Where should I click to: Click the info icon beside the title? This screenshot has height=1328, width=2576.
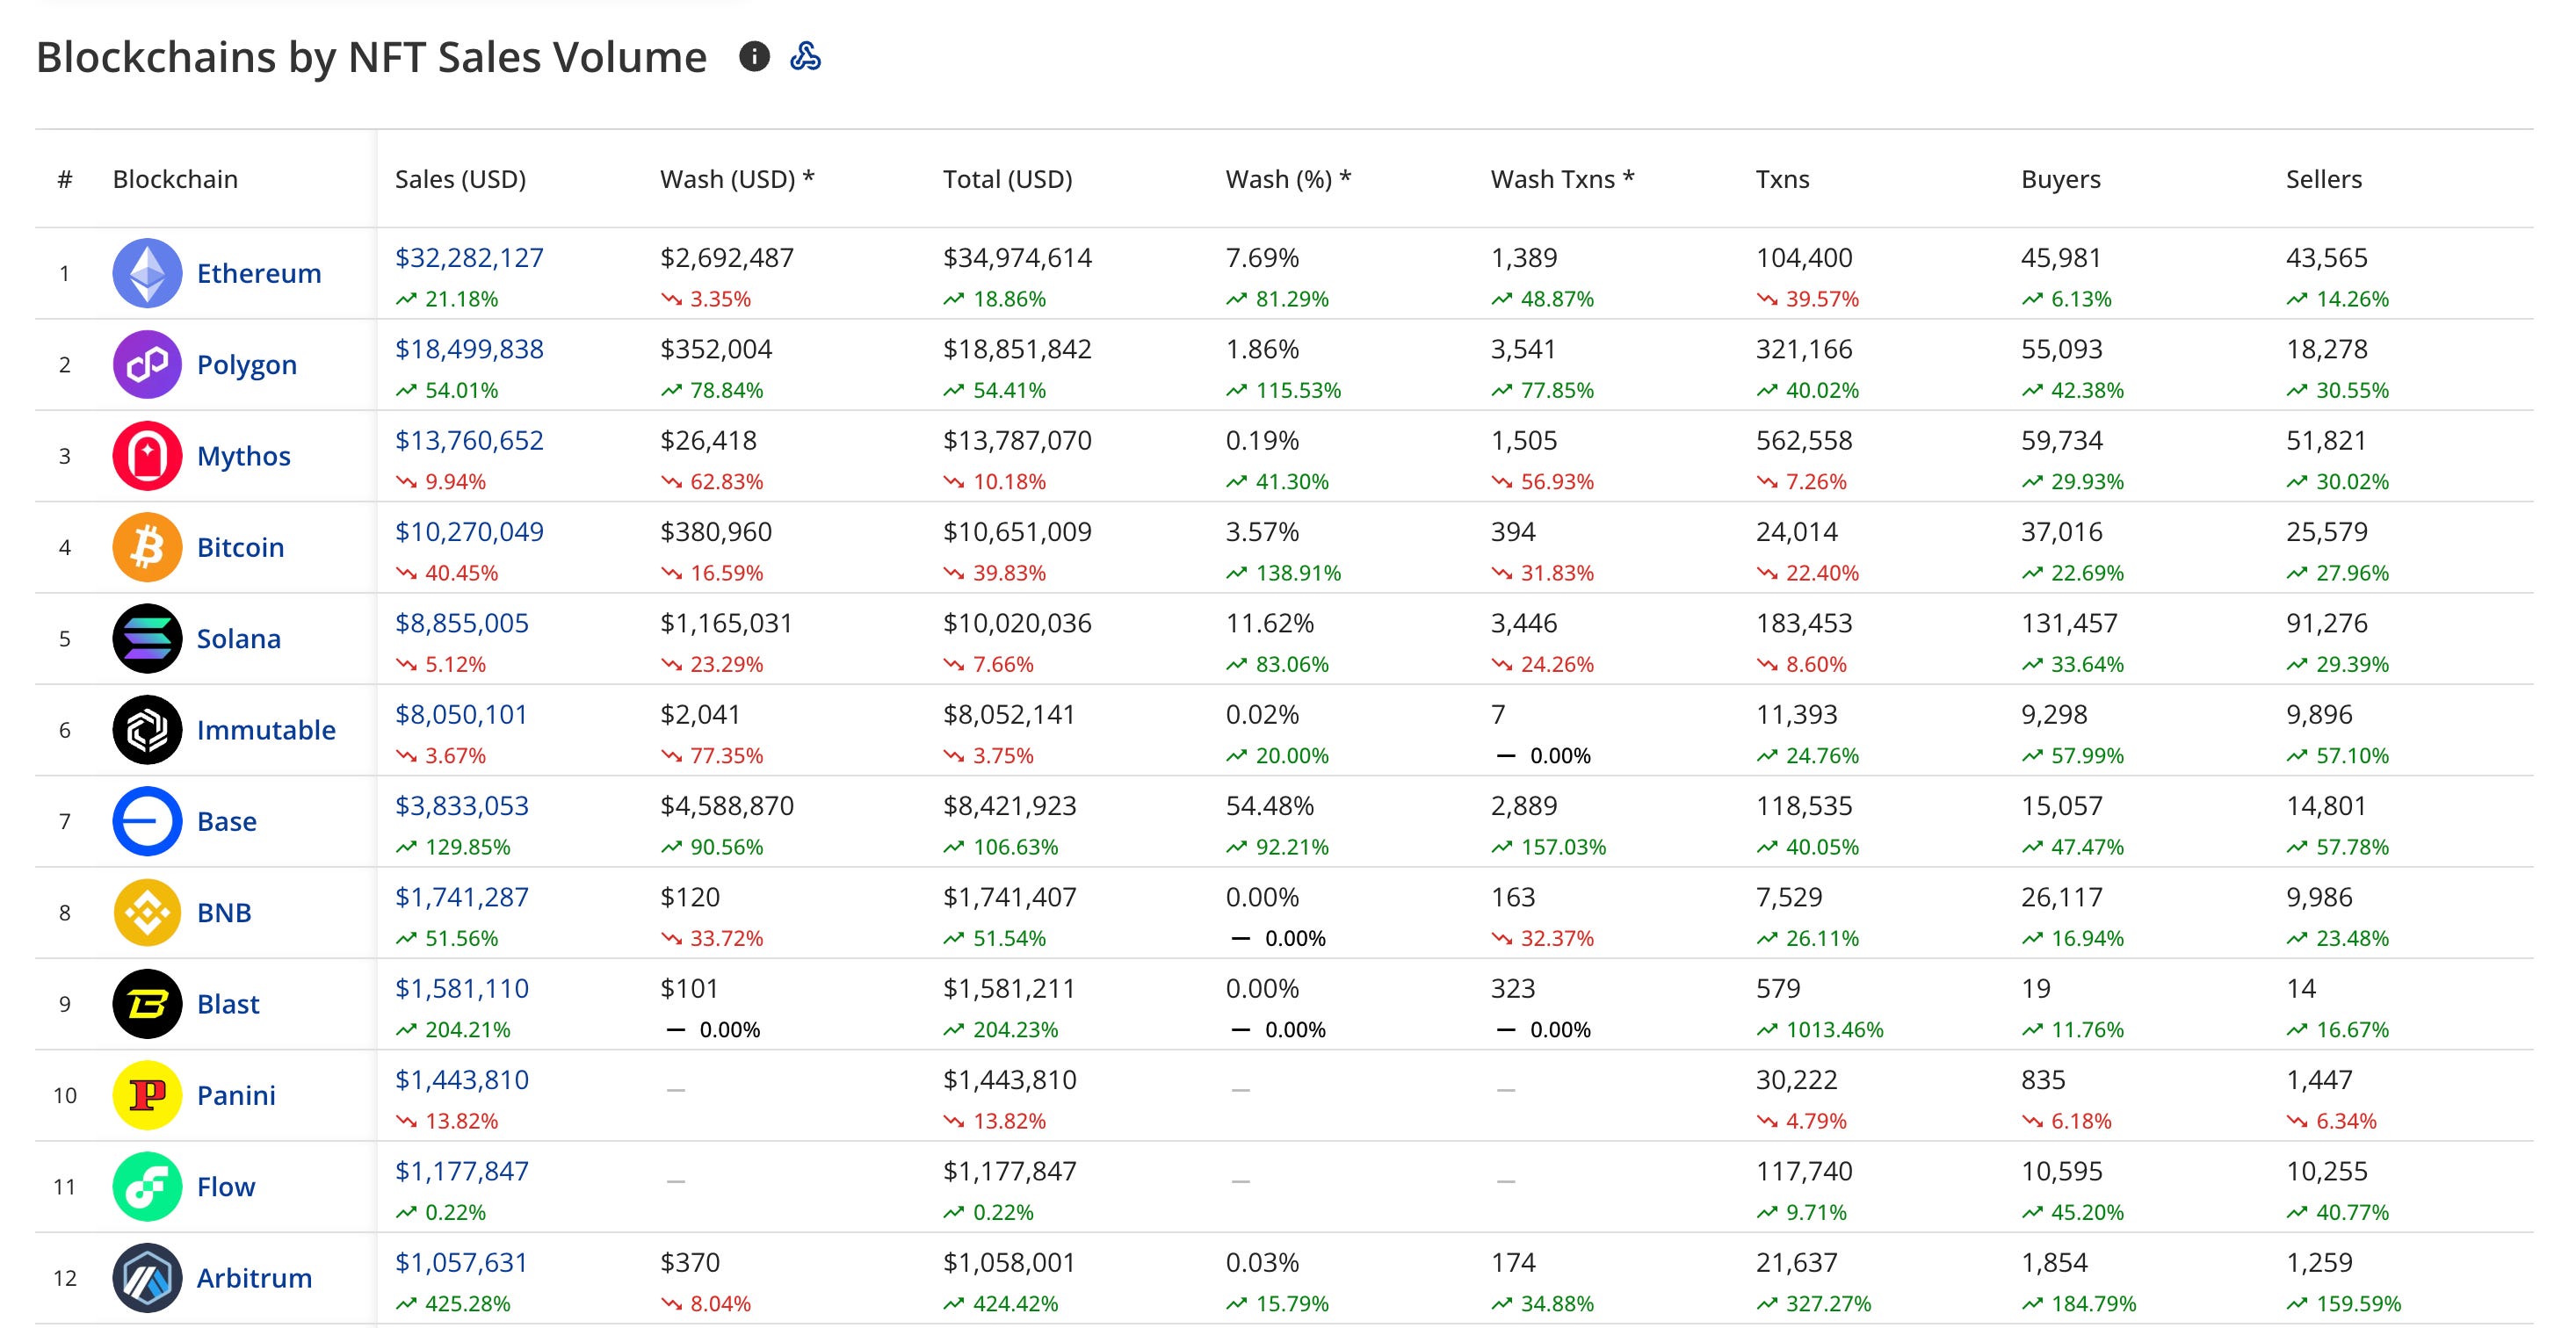point(754,57)
